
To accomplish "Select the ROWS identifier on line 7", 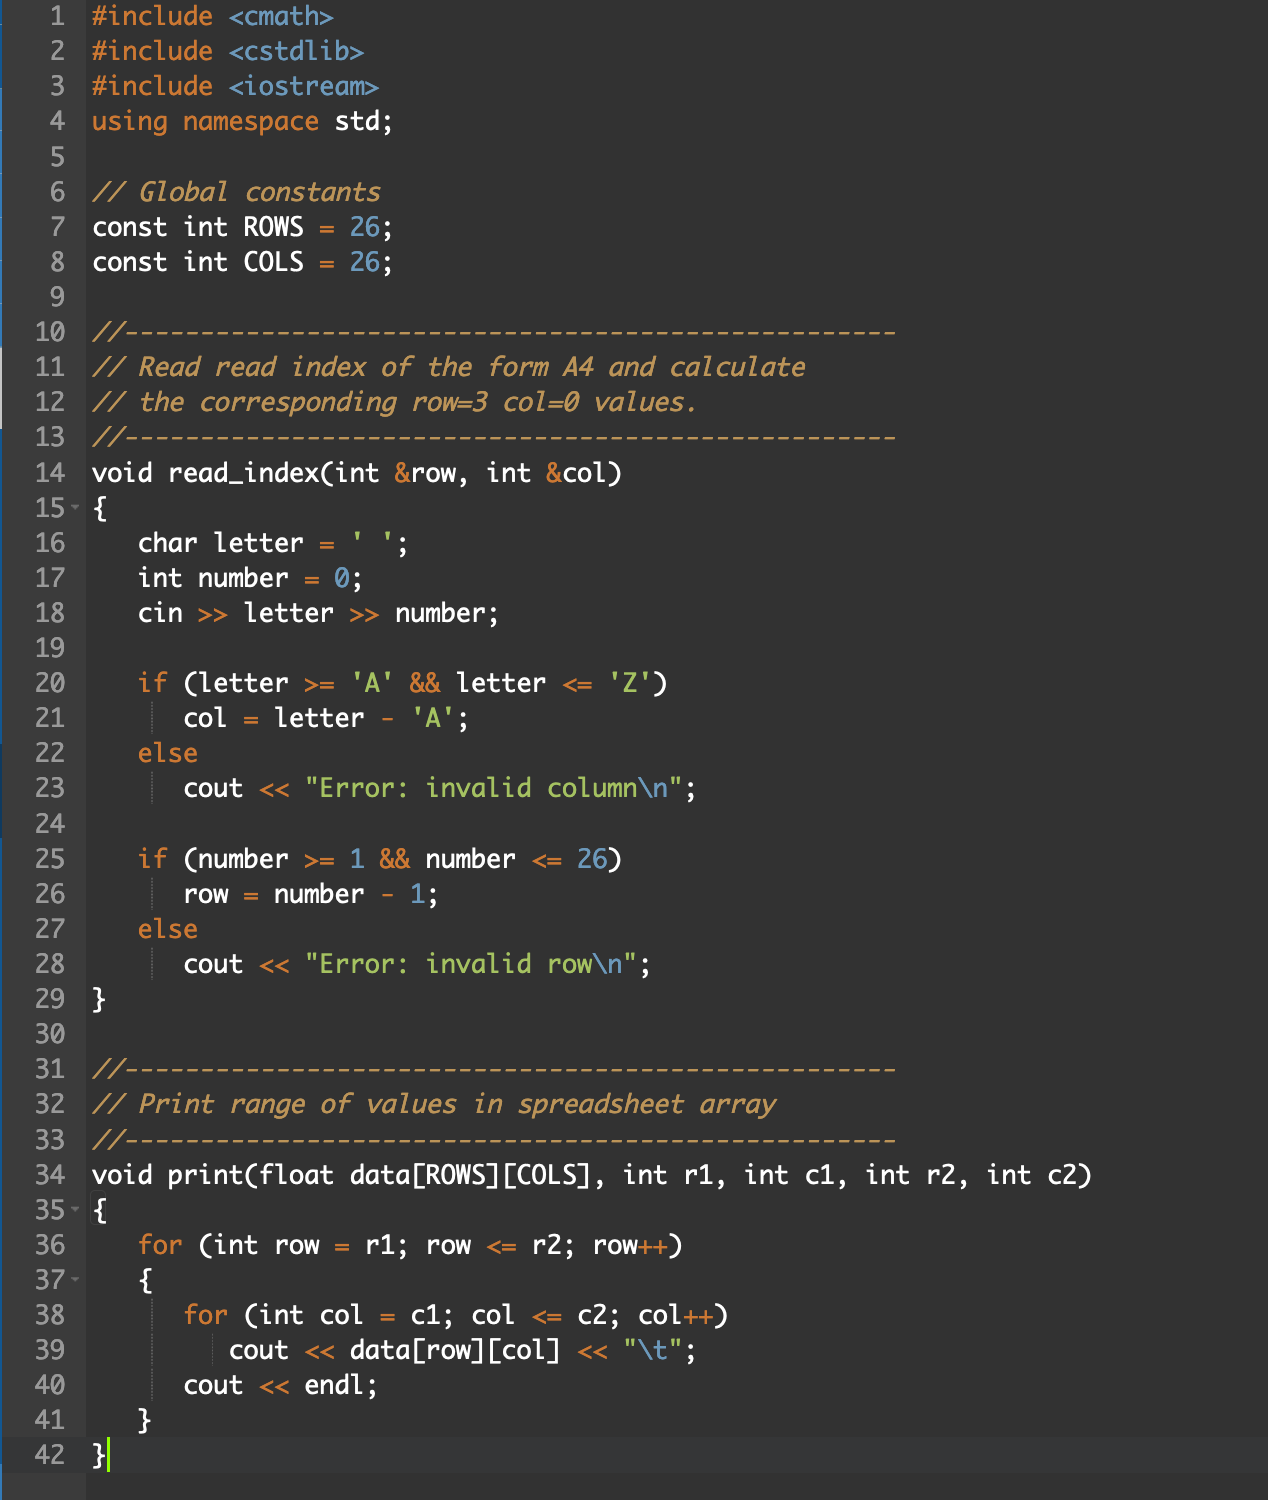I will pyautogui.click(x=272, y=227).
